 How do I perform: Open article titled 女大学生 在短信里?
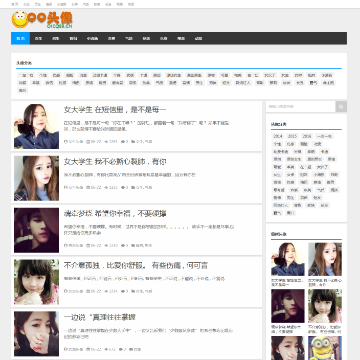115,110
